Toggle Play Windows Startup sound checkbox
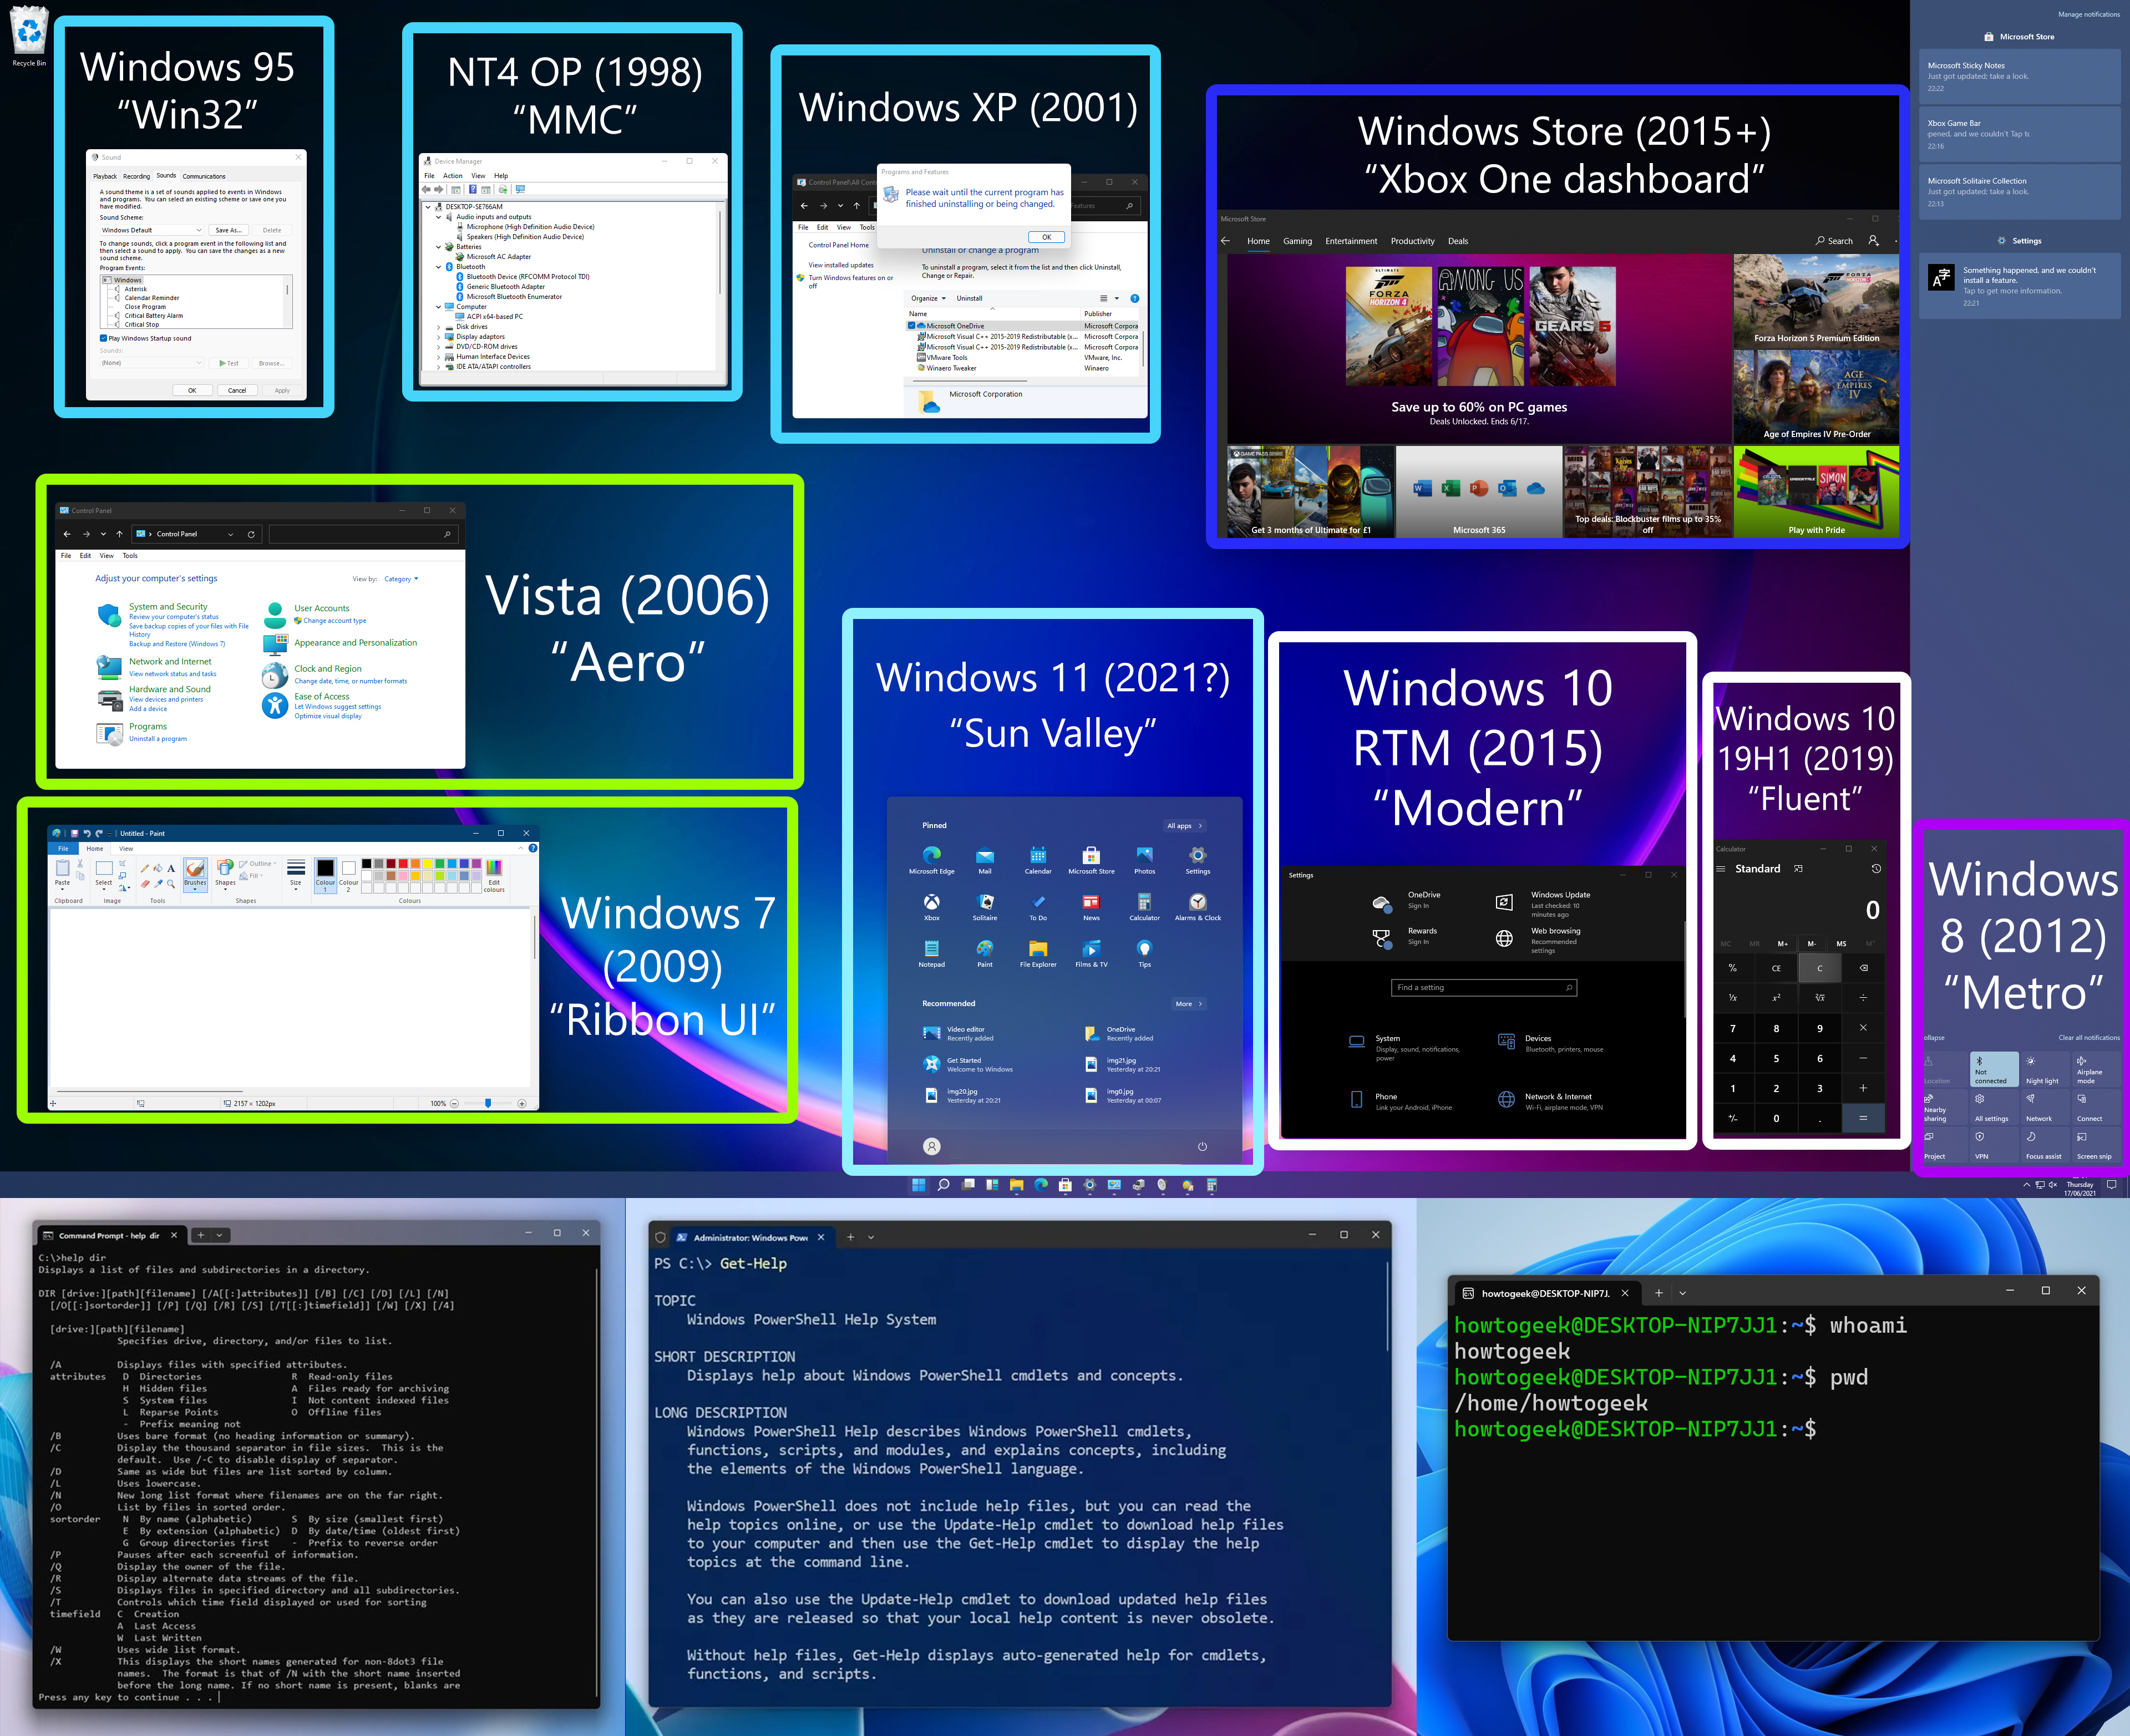Viewport: 2130px width, 1736px height. click(104, 338)
